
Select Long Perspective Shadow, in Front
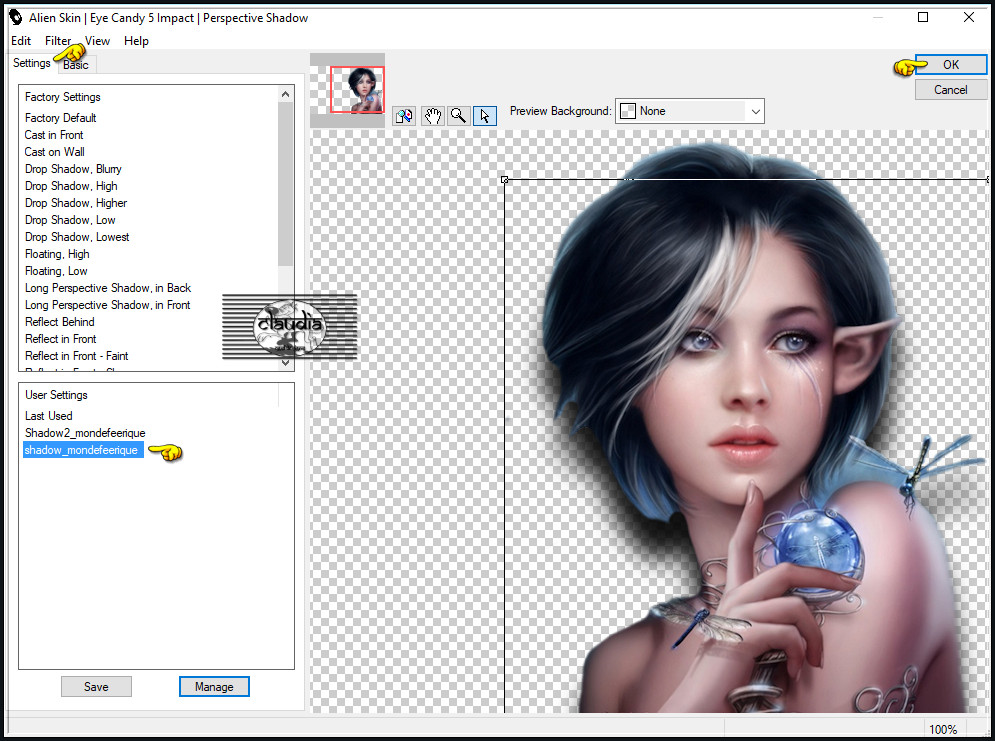[x=107, y=305]
